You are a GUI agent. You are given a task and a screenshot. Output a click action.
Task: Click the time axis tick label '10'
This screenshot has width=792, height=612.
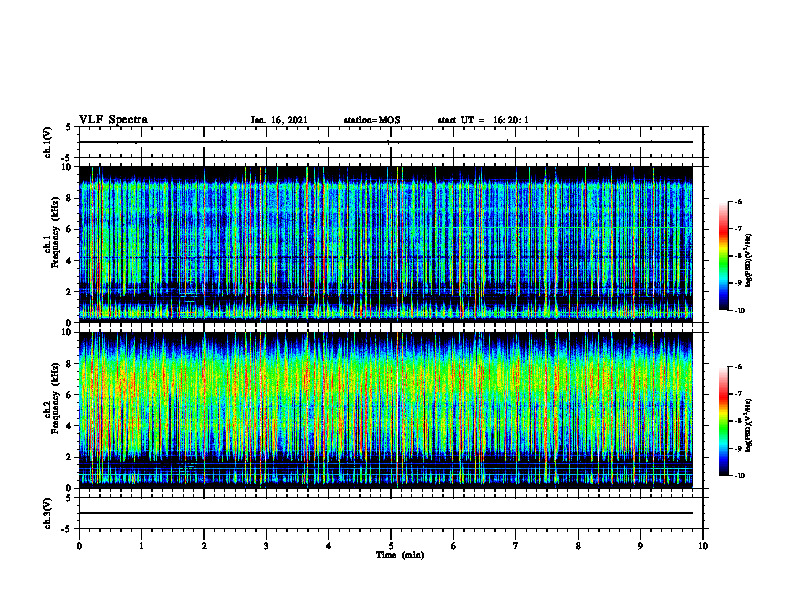703,546
